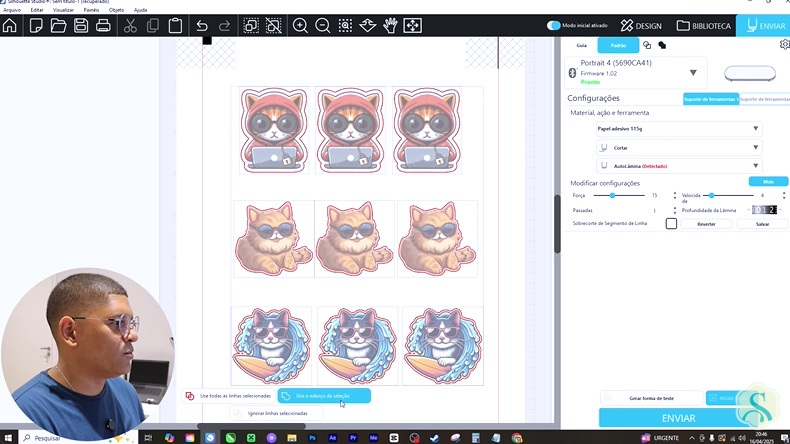Click Ignorar linhas selecionadas
The width and height of the screenshot is (790, 444).
pyautogui.click(x=277, y=413)
